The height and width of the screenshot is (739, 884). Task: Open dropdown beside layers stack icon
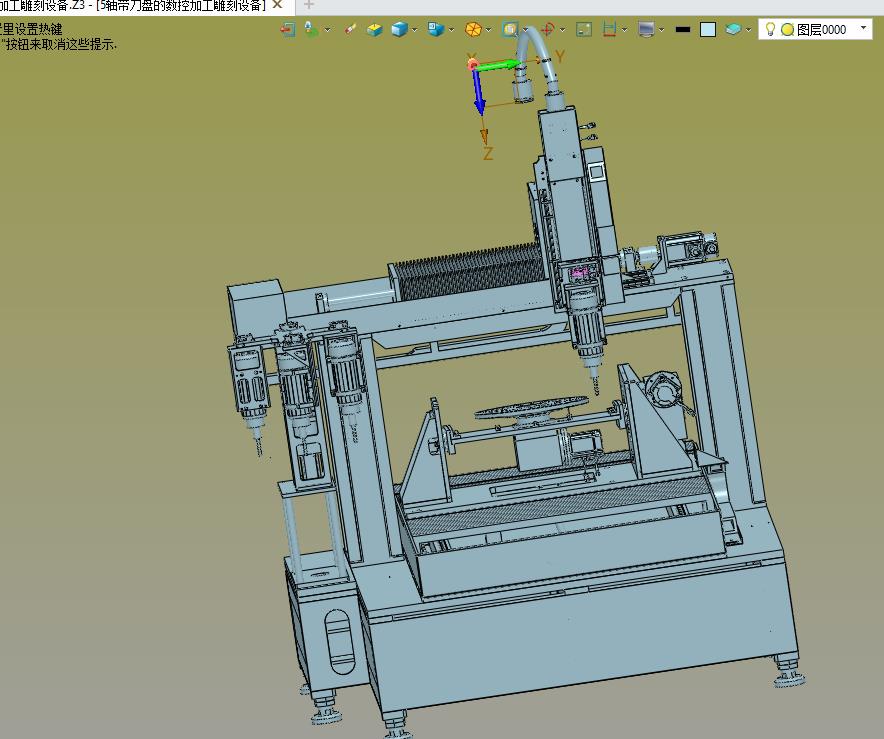[748, 30]
